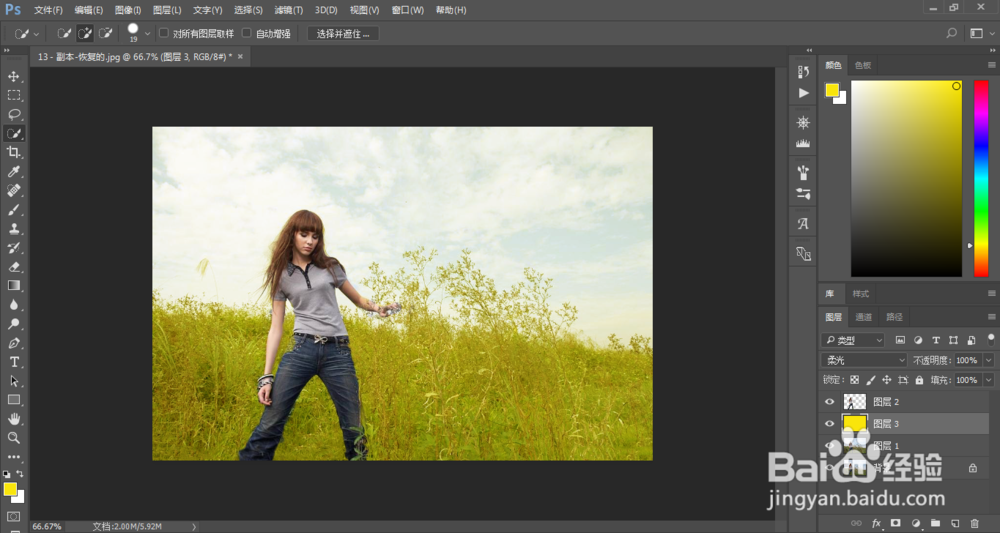Open the 文件(F) menu
This screenshot has width=1000, height=533.
click(48, 10)
